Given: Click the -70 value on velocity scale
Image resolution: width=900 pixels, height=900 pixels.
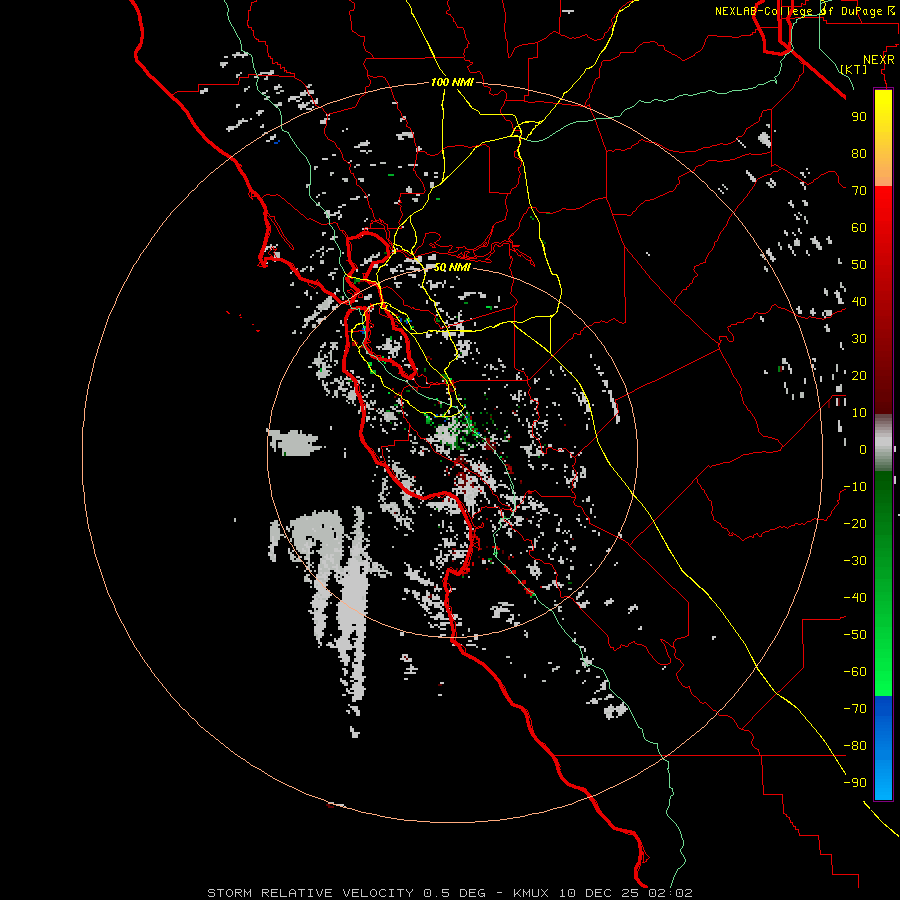Looking at the screenshot, I should click(x=855, y=709).
